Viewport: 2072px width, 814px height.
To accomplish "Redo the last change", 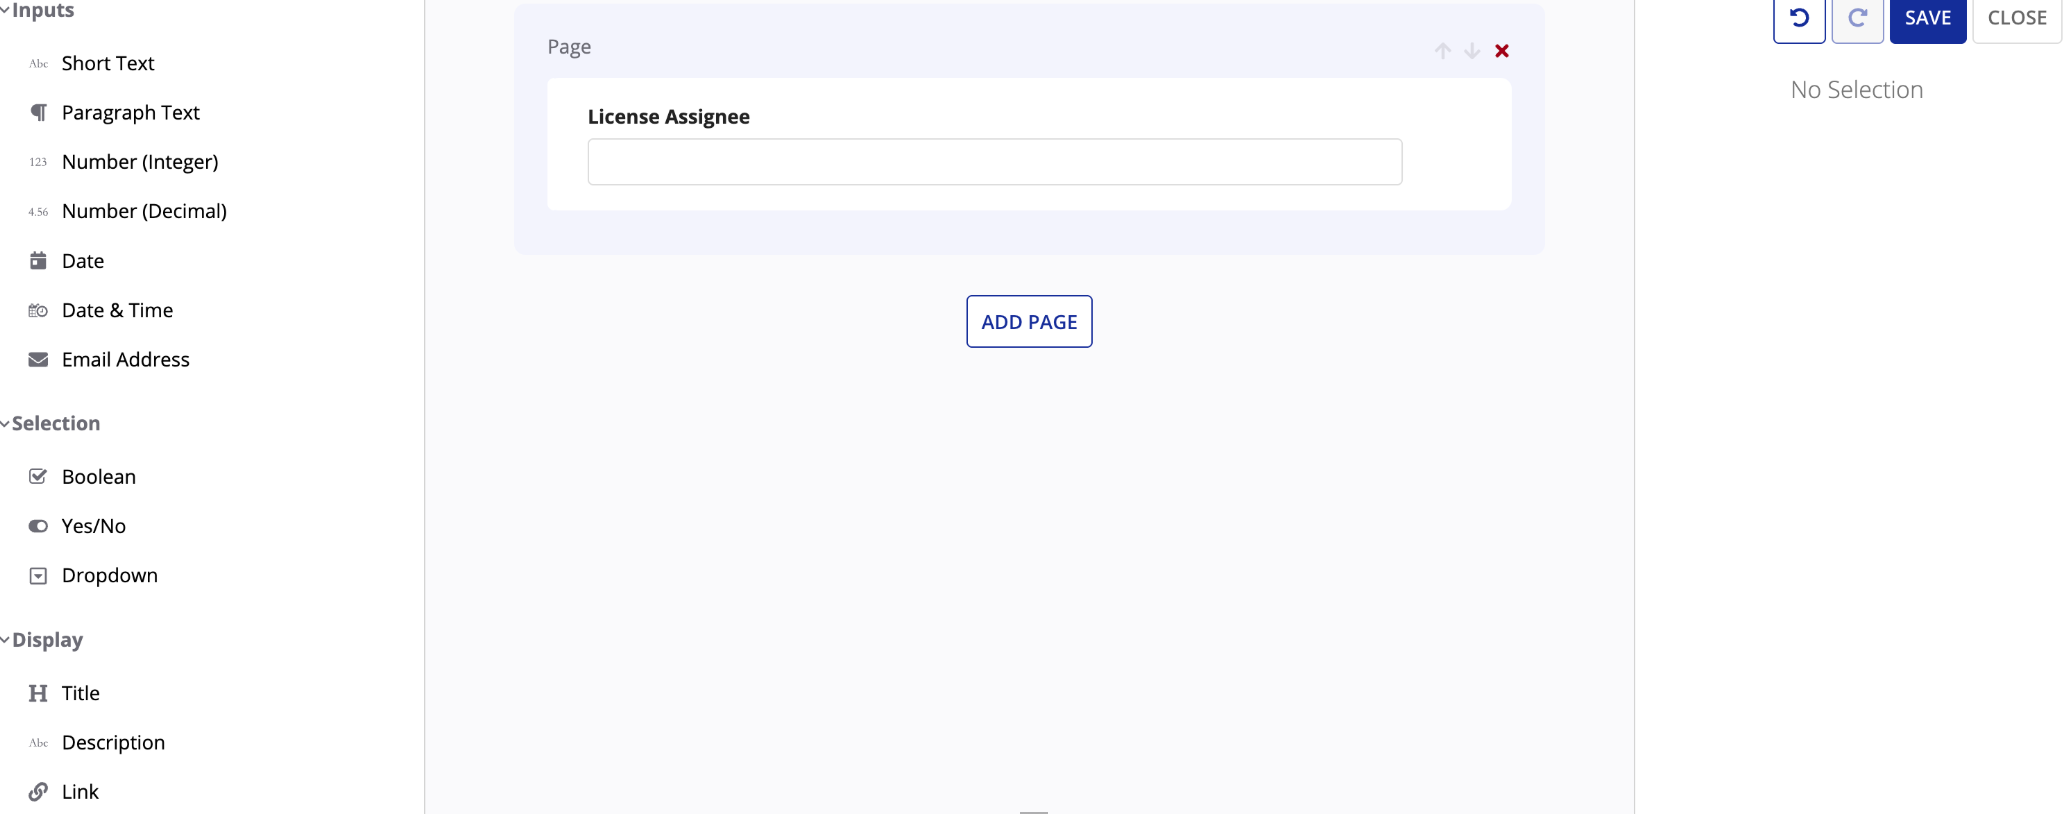I will point(1858,19).
